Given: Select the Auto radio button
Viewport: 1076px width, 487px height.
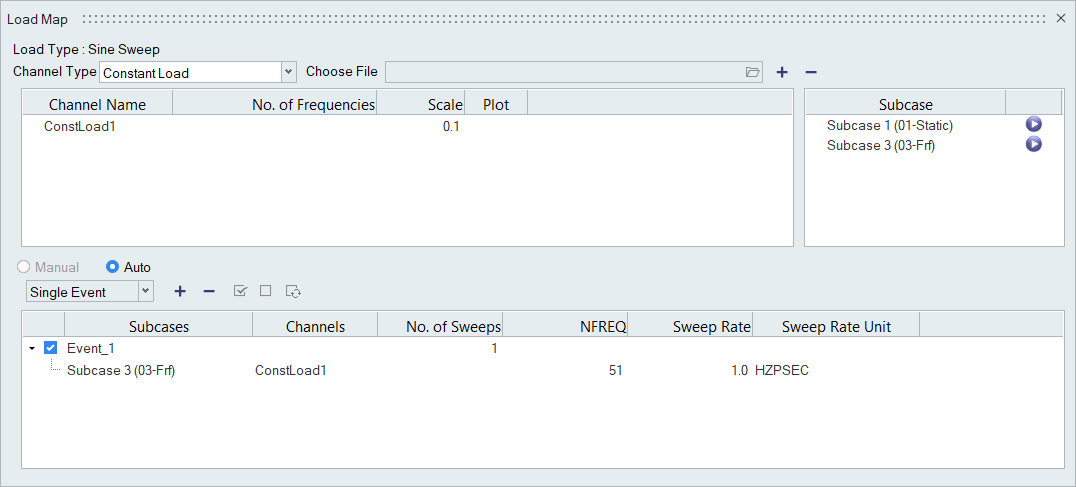Looking at the screenshot, I should pyautogui.click(x=113, y=267).
